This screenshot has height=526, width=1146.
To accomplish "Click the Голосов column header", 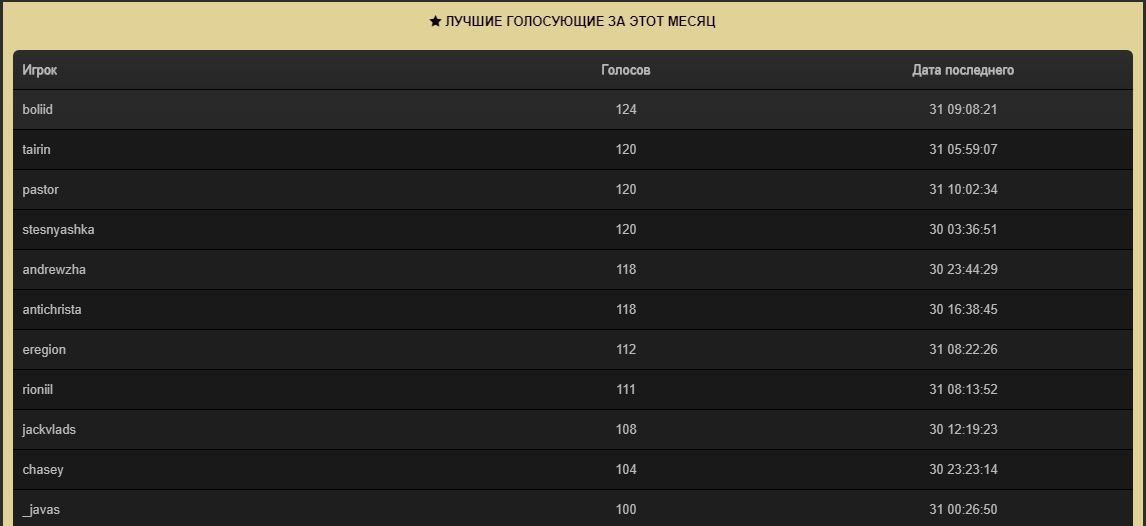I will [626, 70].
